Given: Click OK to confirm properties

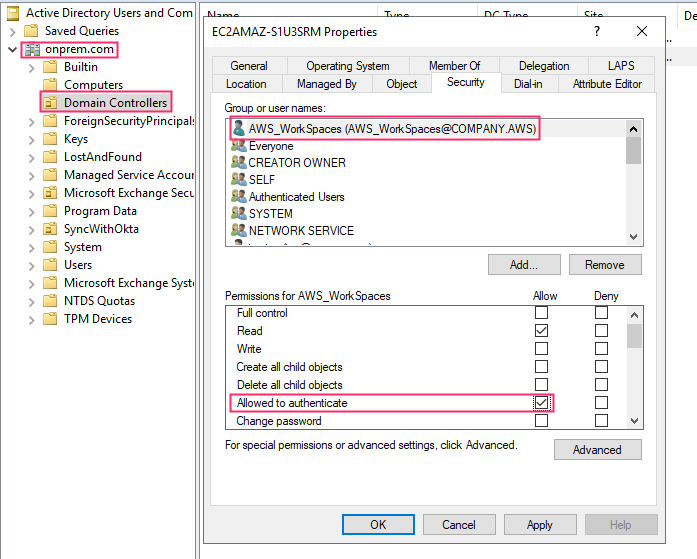Looking at the screenshot, I should coord(378,525).
